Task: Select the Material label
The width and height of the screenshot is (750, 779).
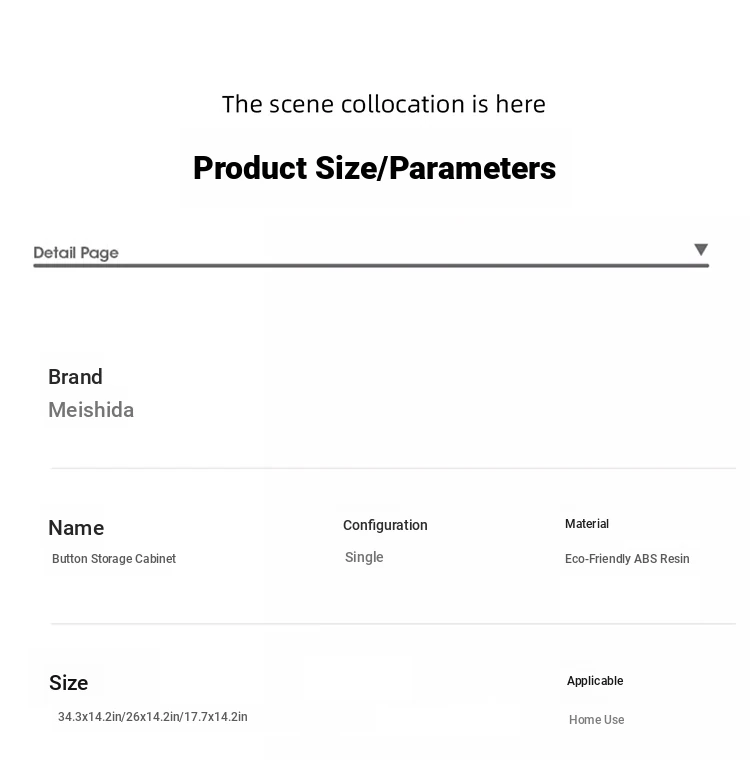Action: point(587,524)
